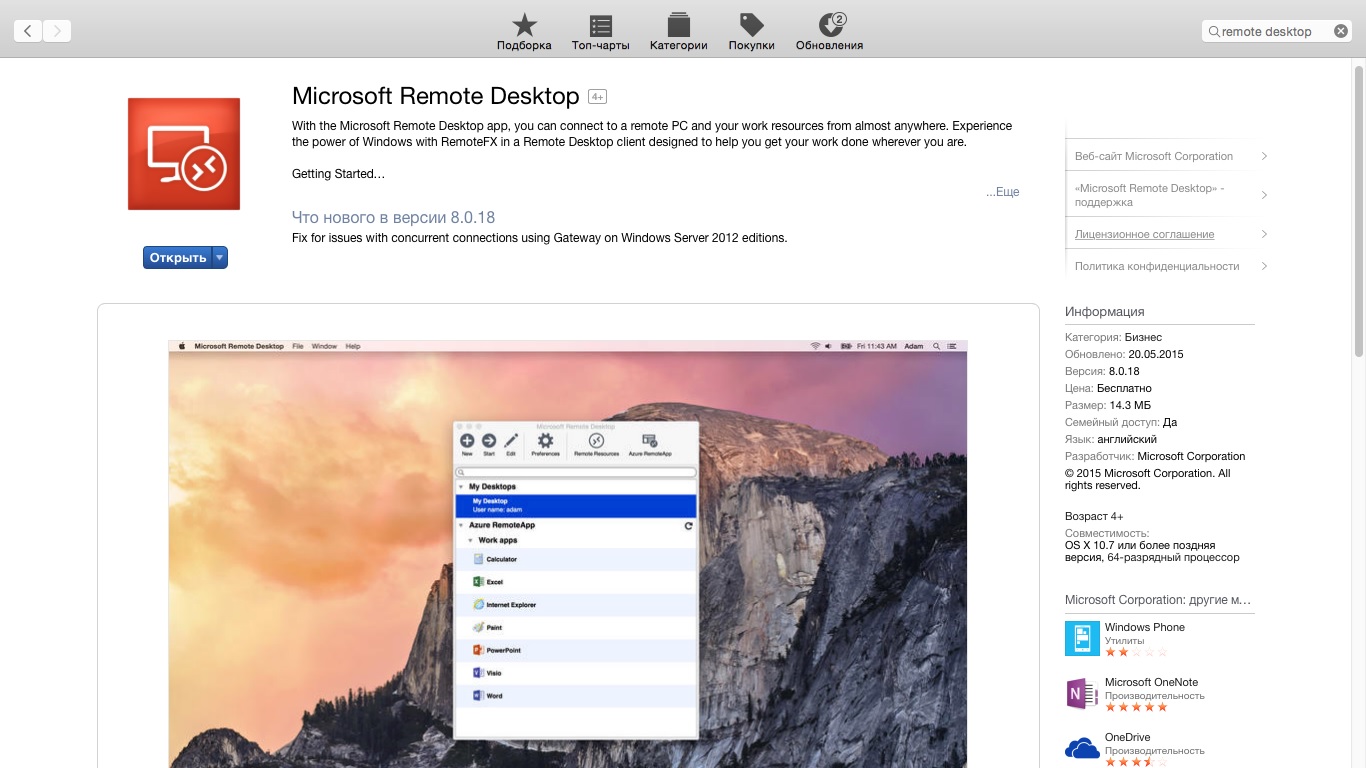
Task: Clear the search field with the X icon
Action: pos(1341,31)
